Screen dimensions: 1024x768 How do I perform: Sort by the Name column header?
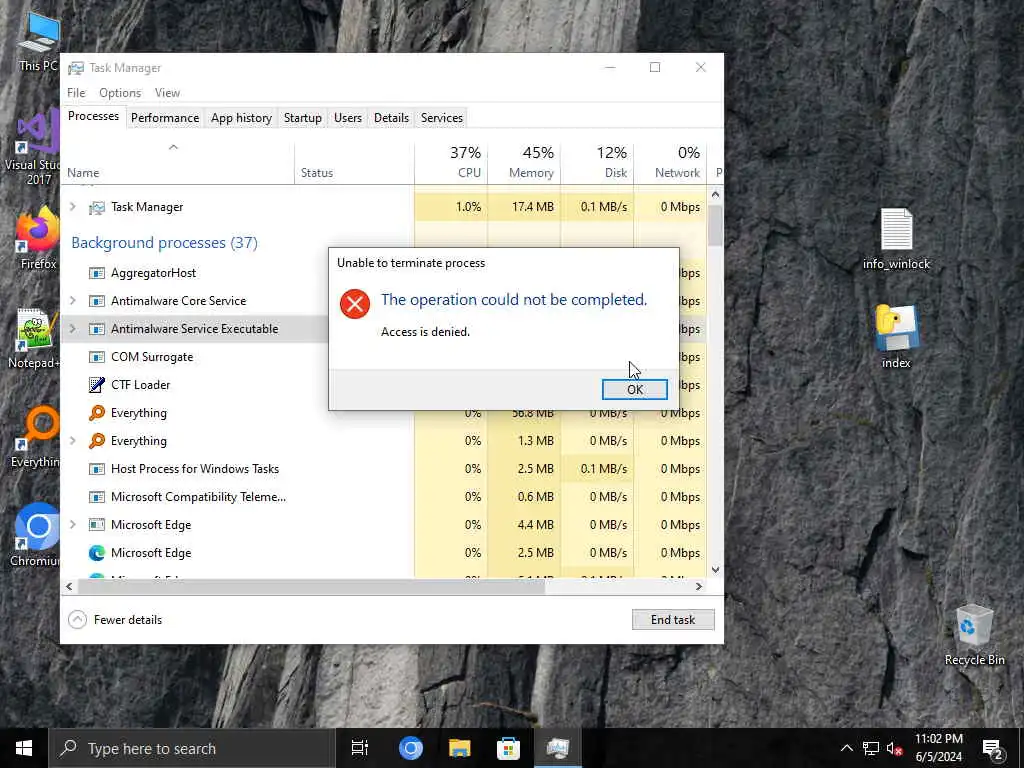[x=178, y=162]
